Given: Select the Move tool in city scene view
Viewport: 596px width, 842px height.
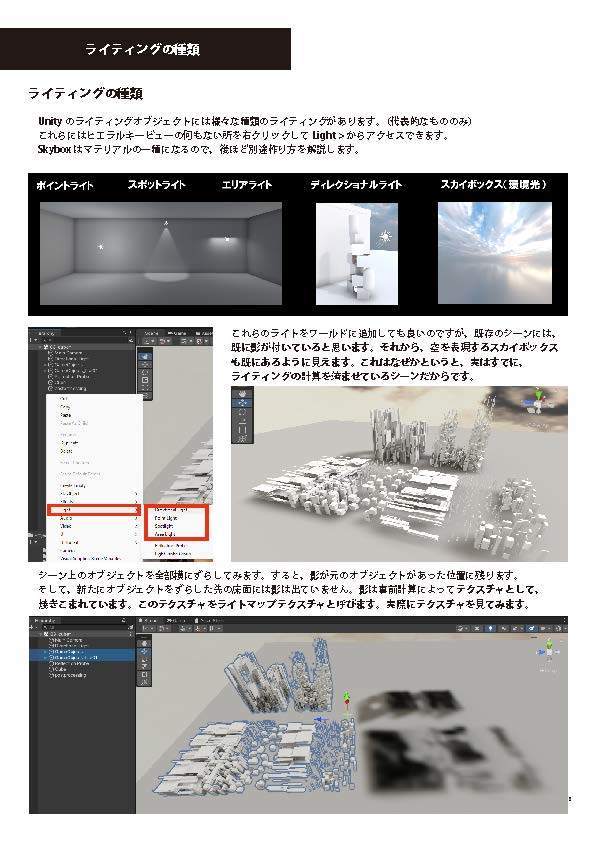Looking at the screenshot, I should point(242,402).
